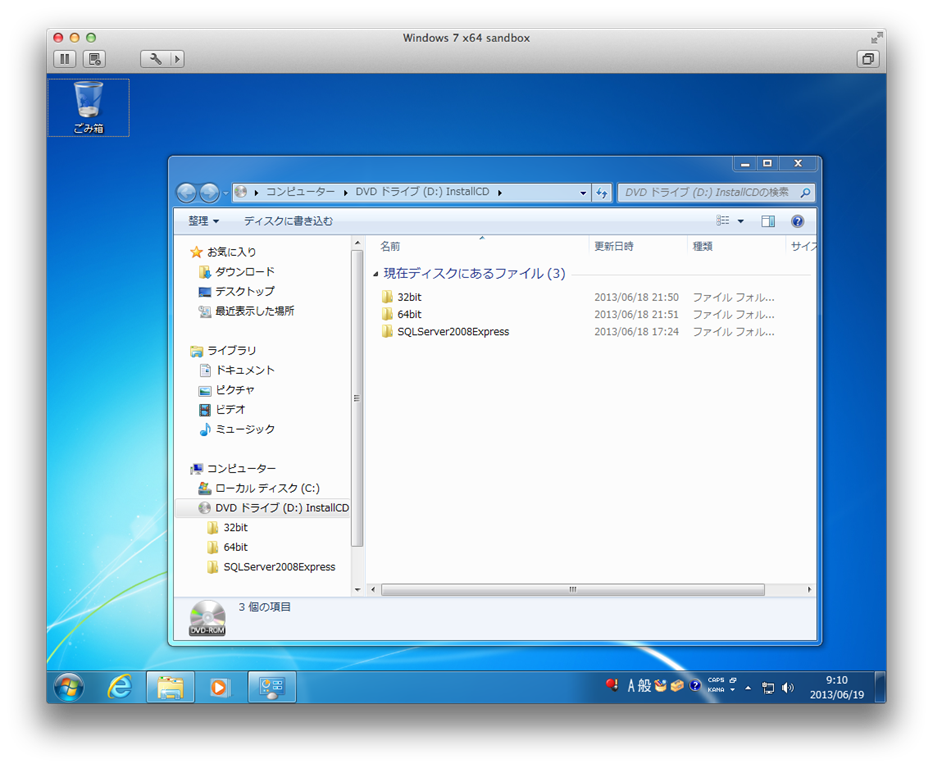Select ローカル ディスク (C:) in navigation pane
The height and width of the screenshot is (768, 933).
[267, 488]
